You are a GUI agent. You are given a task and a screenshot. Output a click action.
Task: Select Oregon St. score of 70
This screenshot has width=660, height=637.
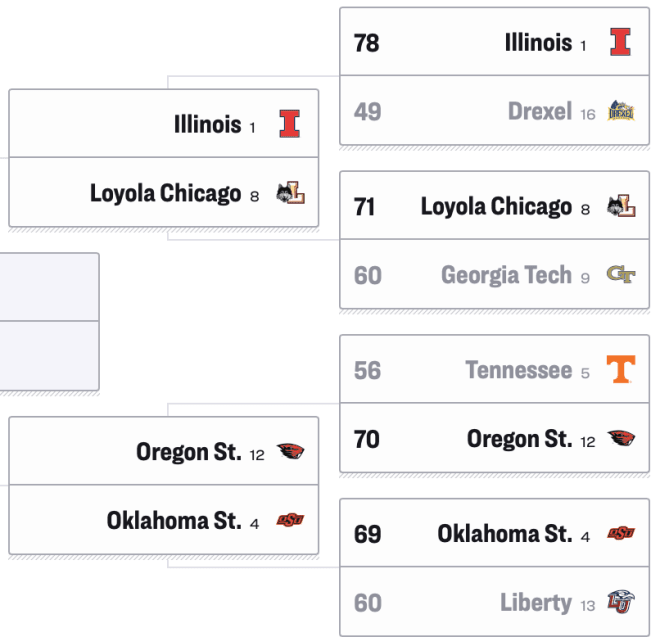(x=366, y=439)
